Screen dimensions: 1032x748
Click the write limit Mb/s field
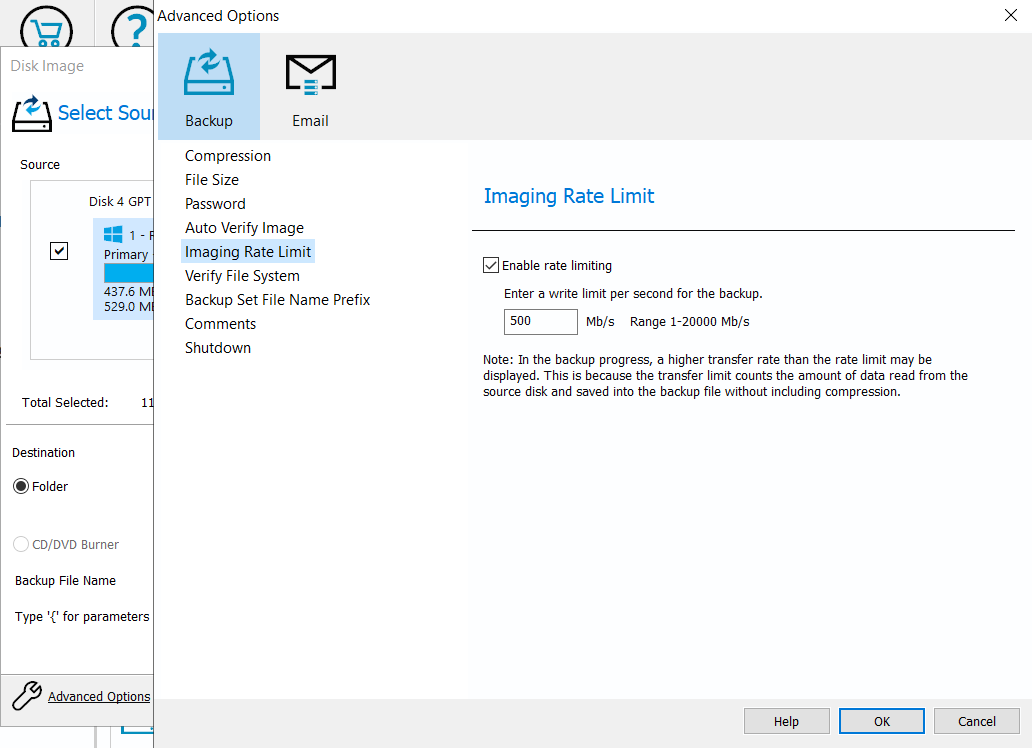(541, 321)
